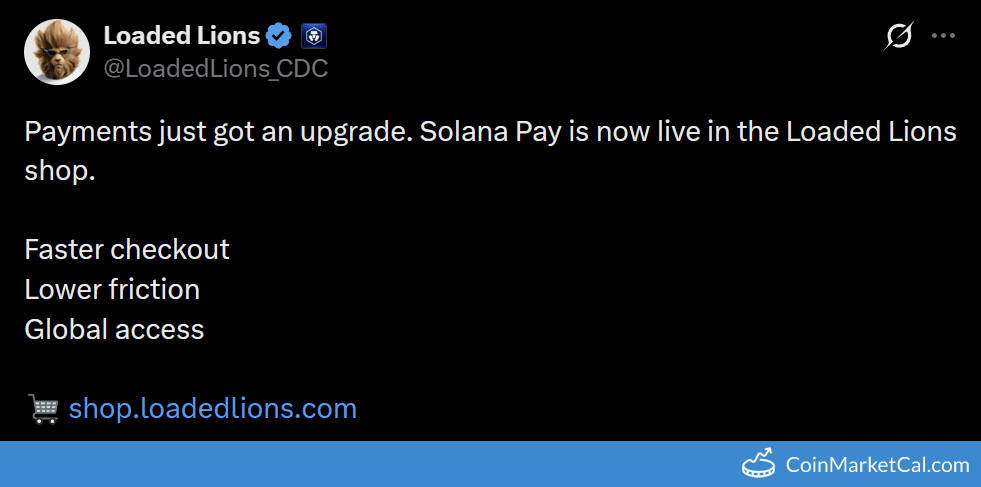Click the CoinMarketCal.com watermark text
Screen dimensions: 981x487
(878, 465)
